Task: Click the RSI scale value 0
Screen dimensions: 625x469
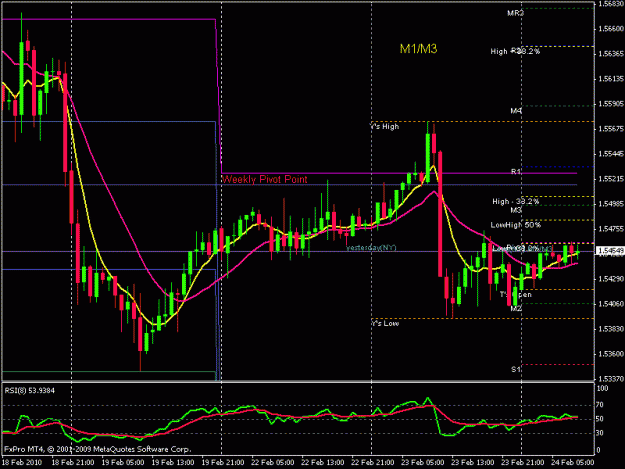Action: 600,450
